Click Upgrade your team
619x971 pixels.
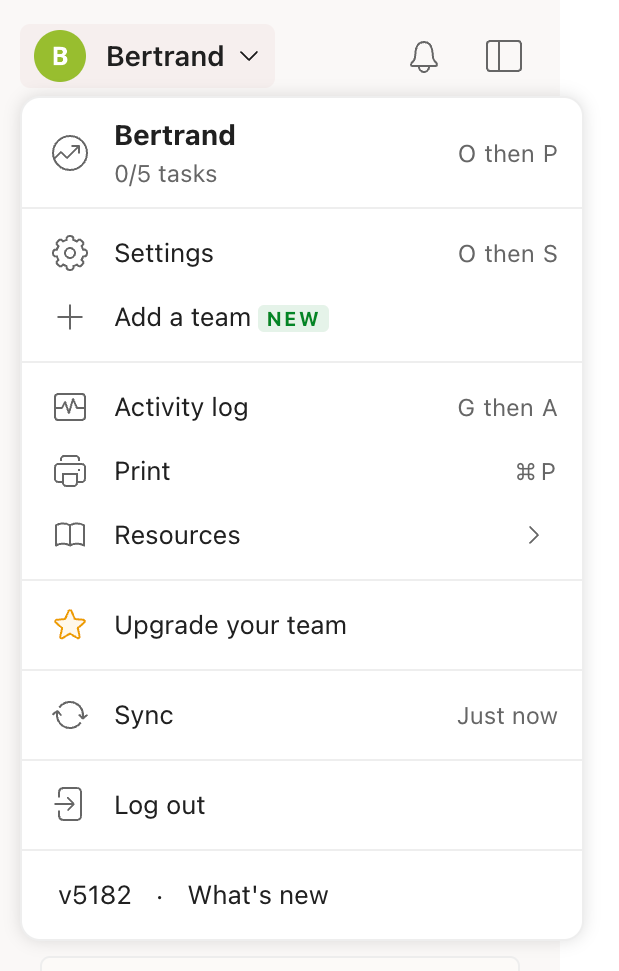click(x=232, y=625)
